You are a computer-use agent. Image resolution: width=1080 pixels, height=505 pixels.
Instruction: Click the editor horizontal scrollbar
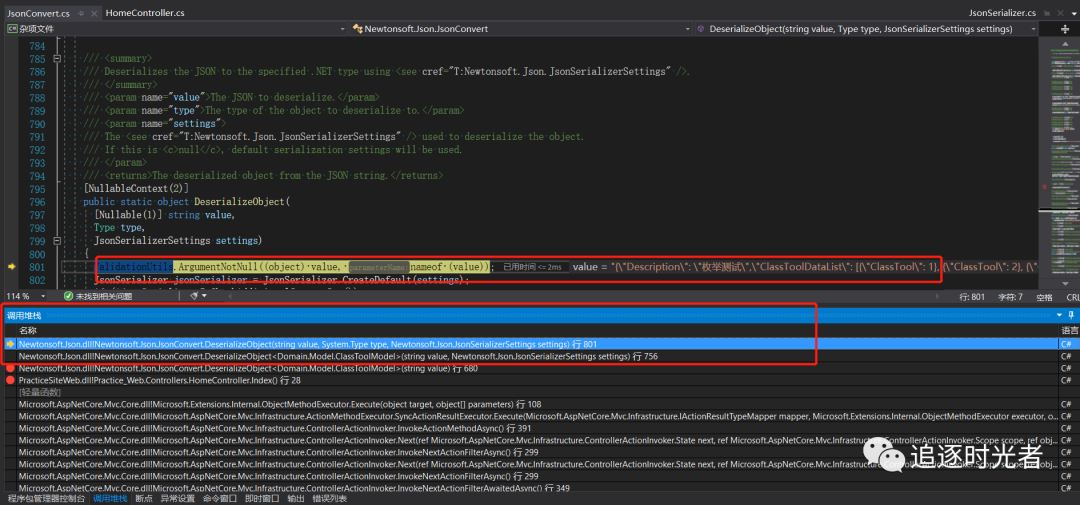click(x=585, y=296)
